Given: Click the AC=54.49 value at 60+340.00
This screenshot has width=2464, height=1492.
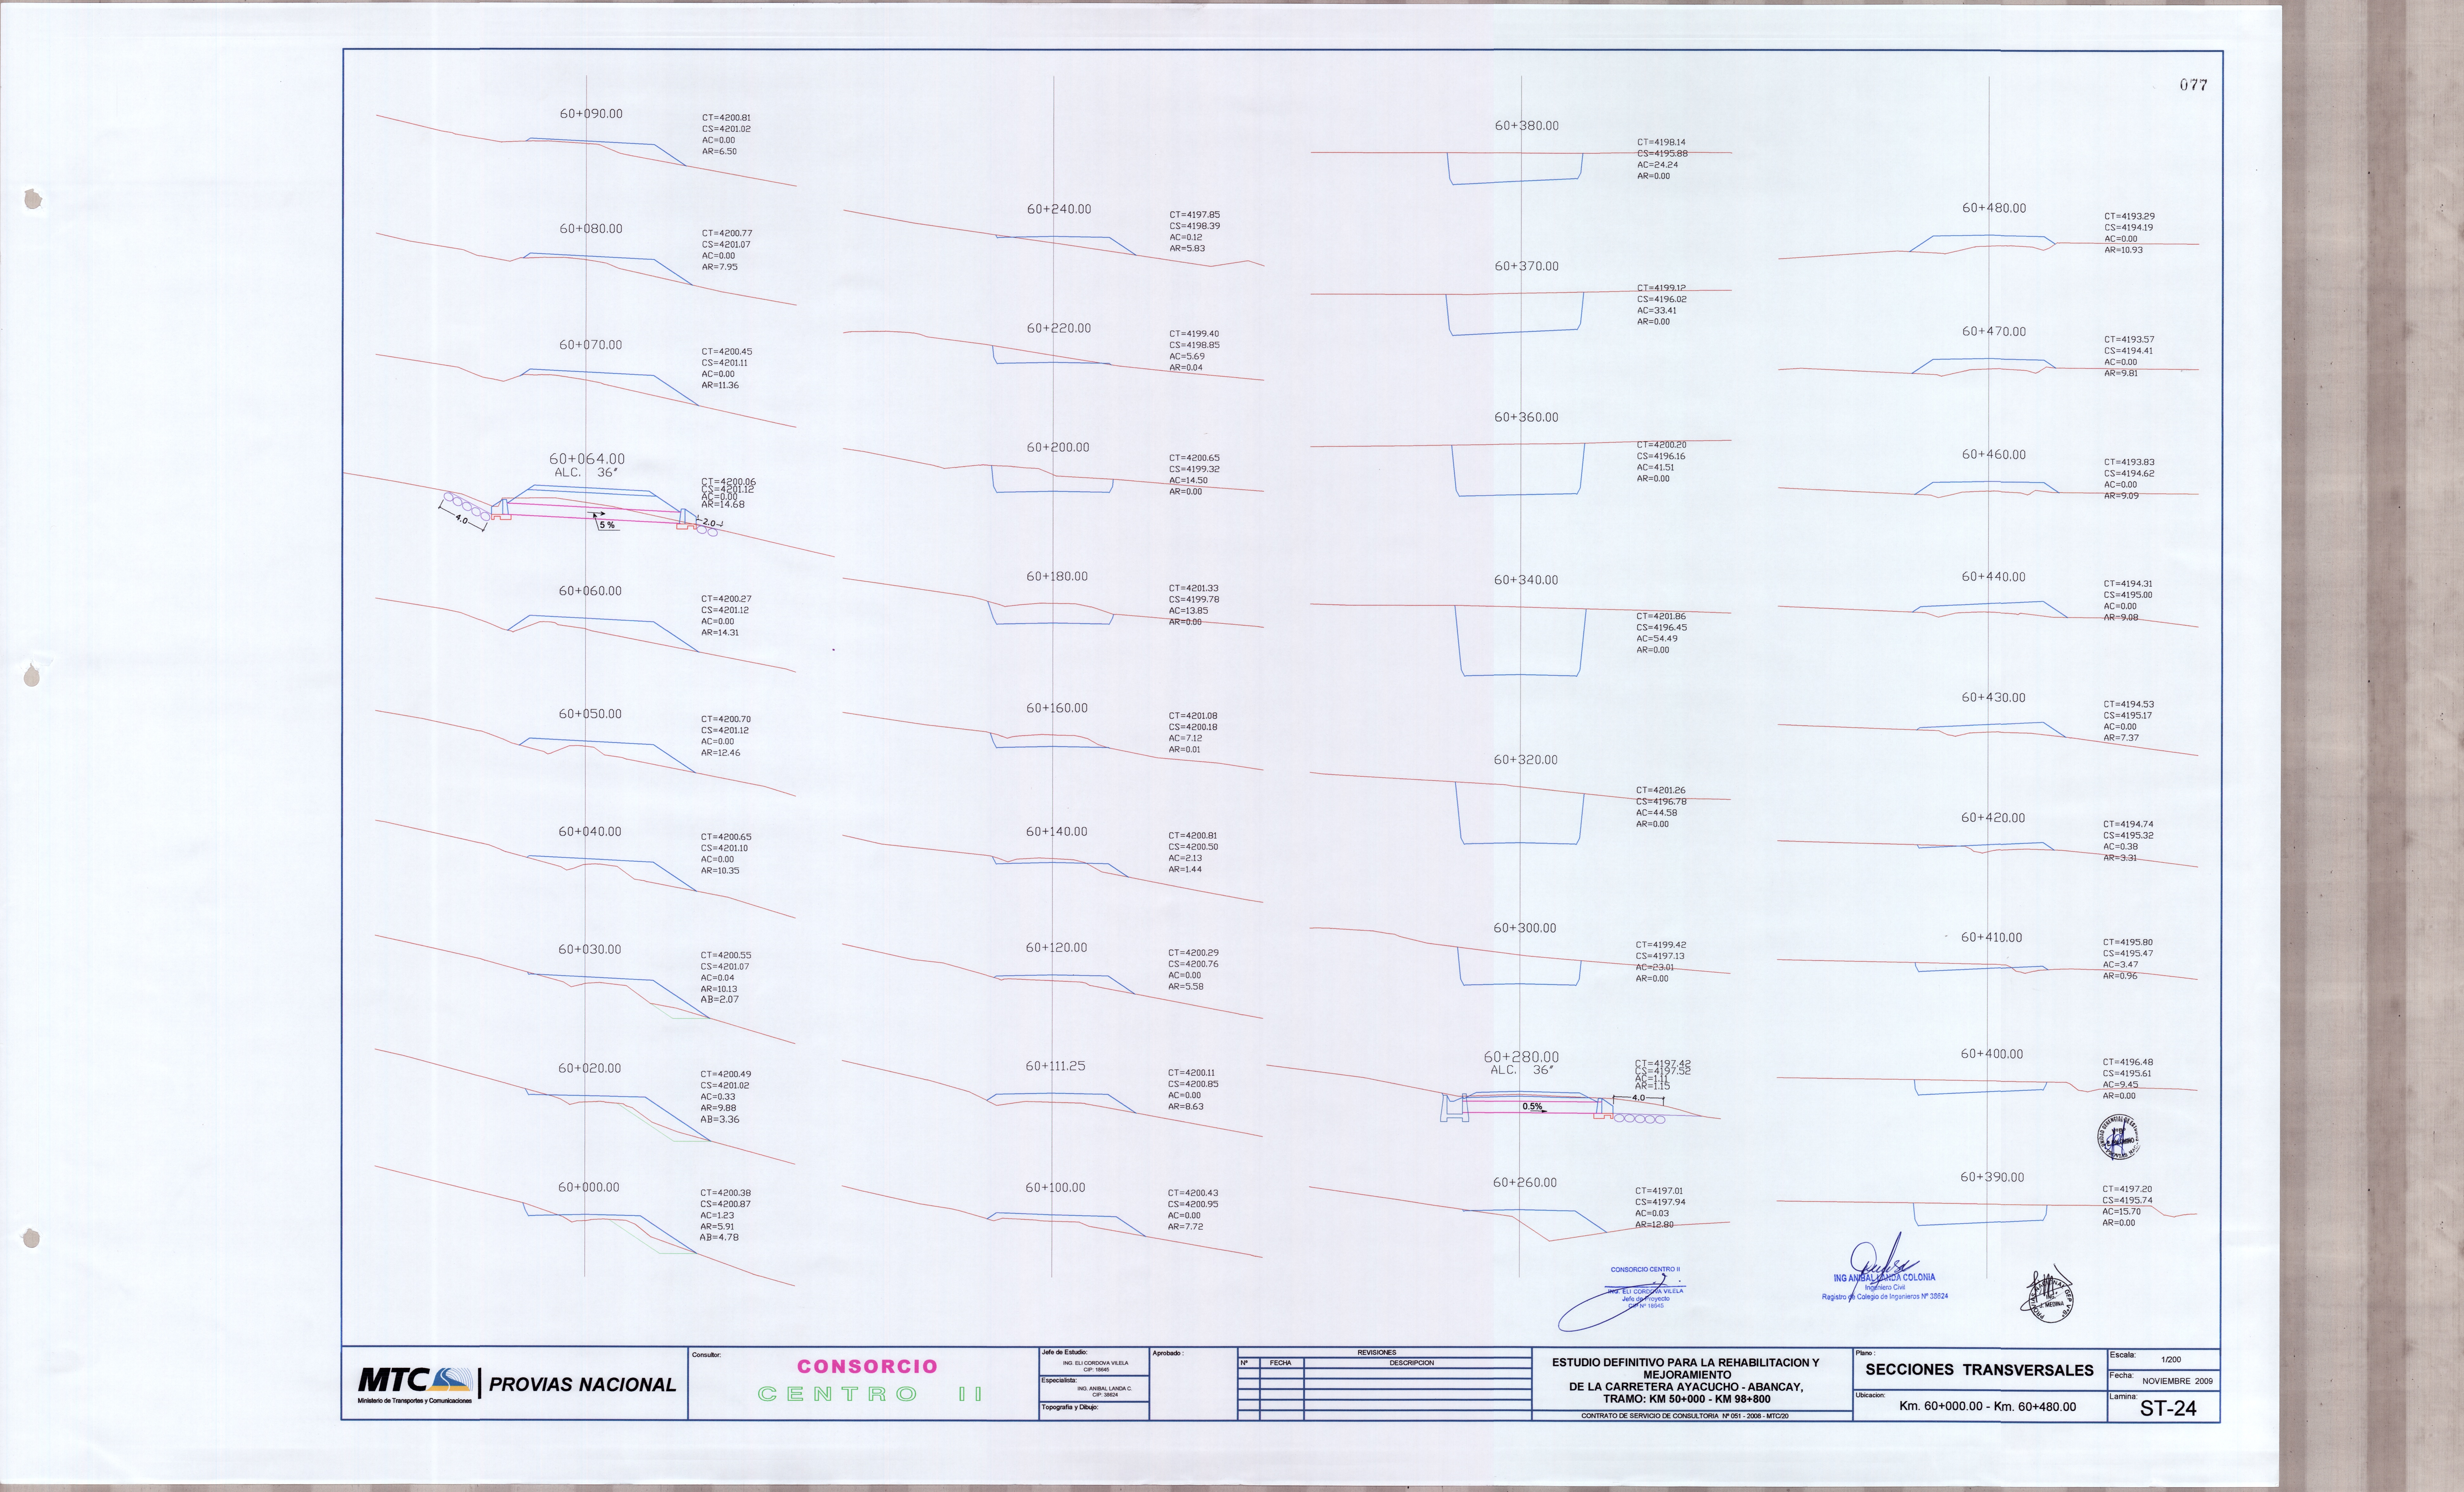Looking at the screenshot, I should [x=1657, y=639].
